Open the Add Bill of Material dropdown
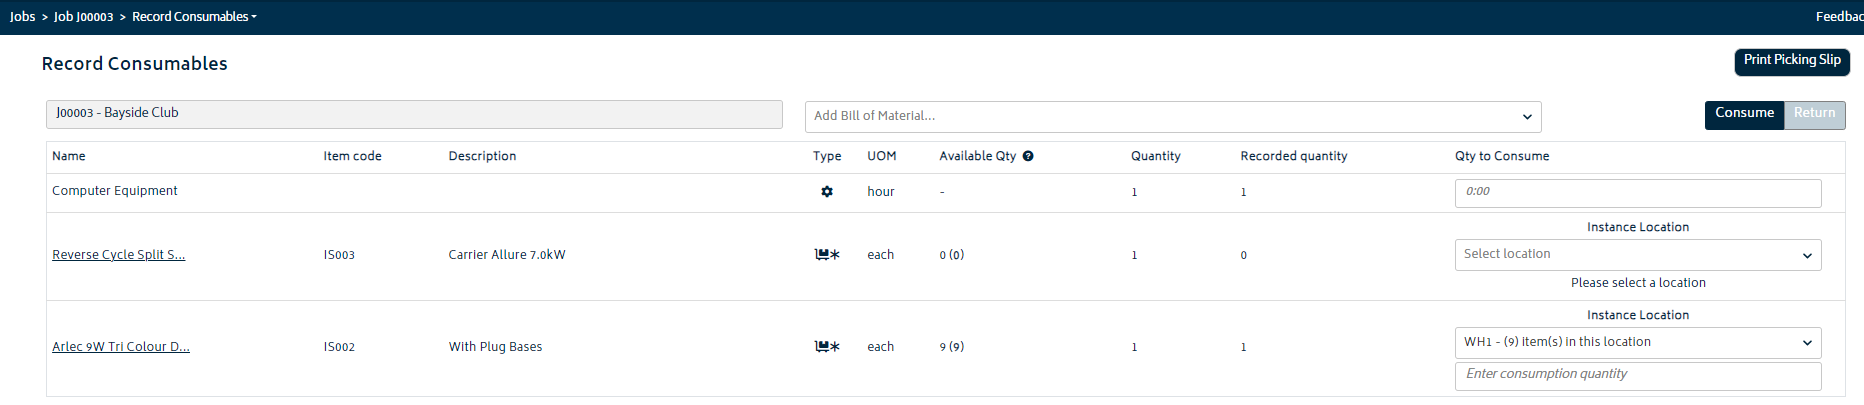 pyautogui.click(x=1173, y=117)
